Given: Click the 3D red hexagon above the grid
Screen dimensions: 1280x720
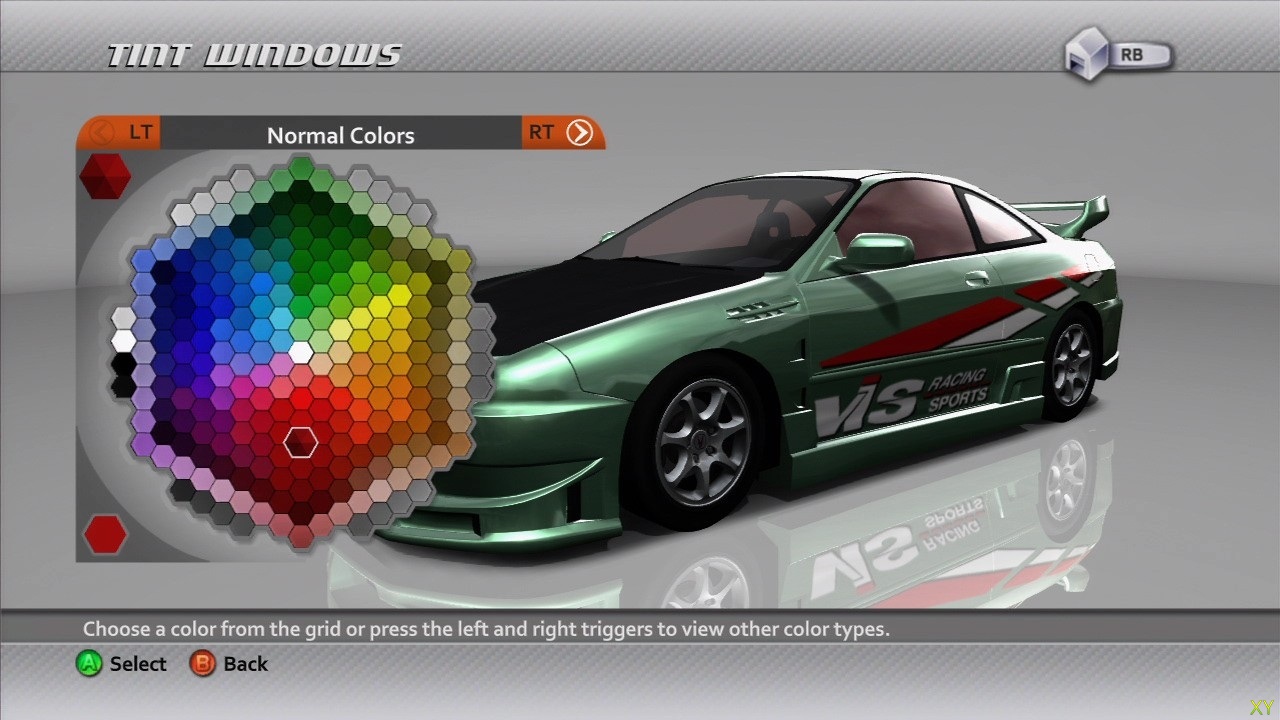Looking at the screenshot, I should tap(105, 176).
